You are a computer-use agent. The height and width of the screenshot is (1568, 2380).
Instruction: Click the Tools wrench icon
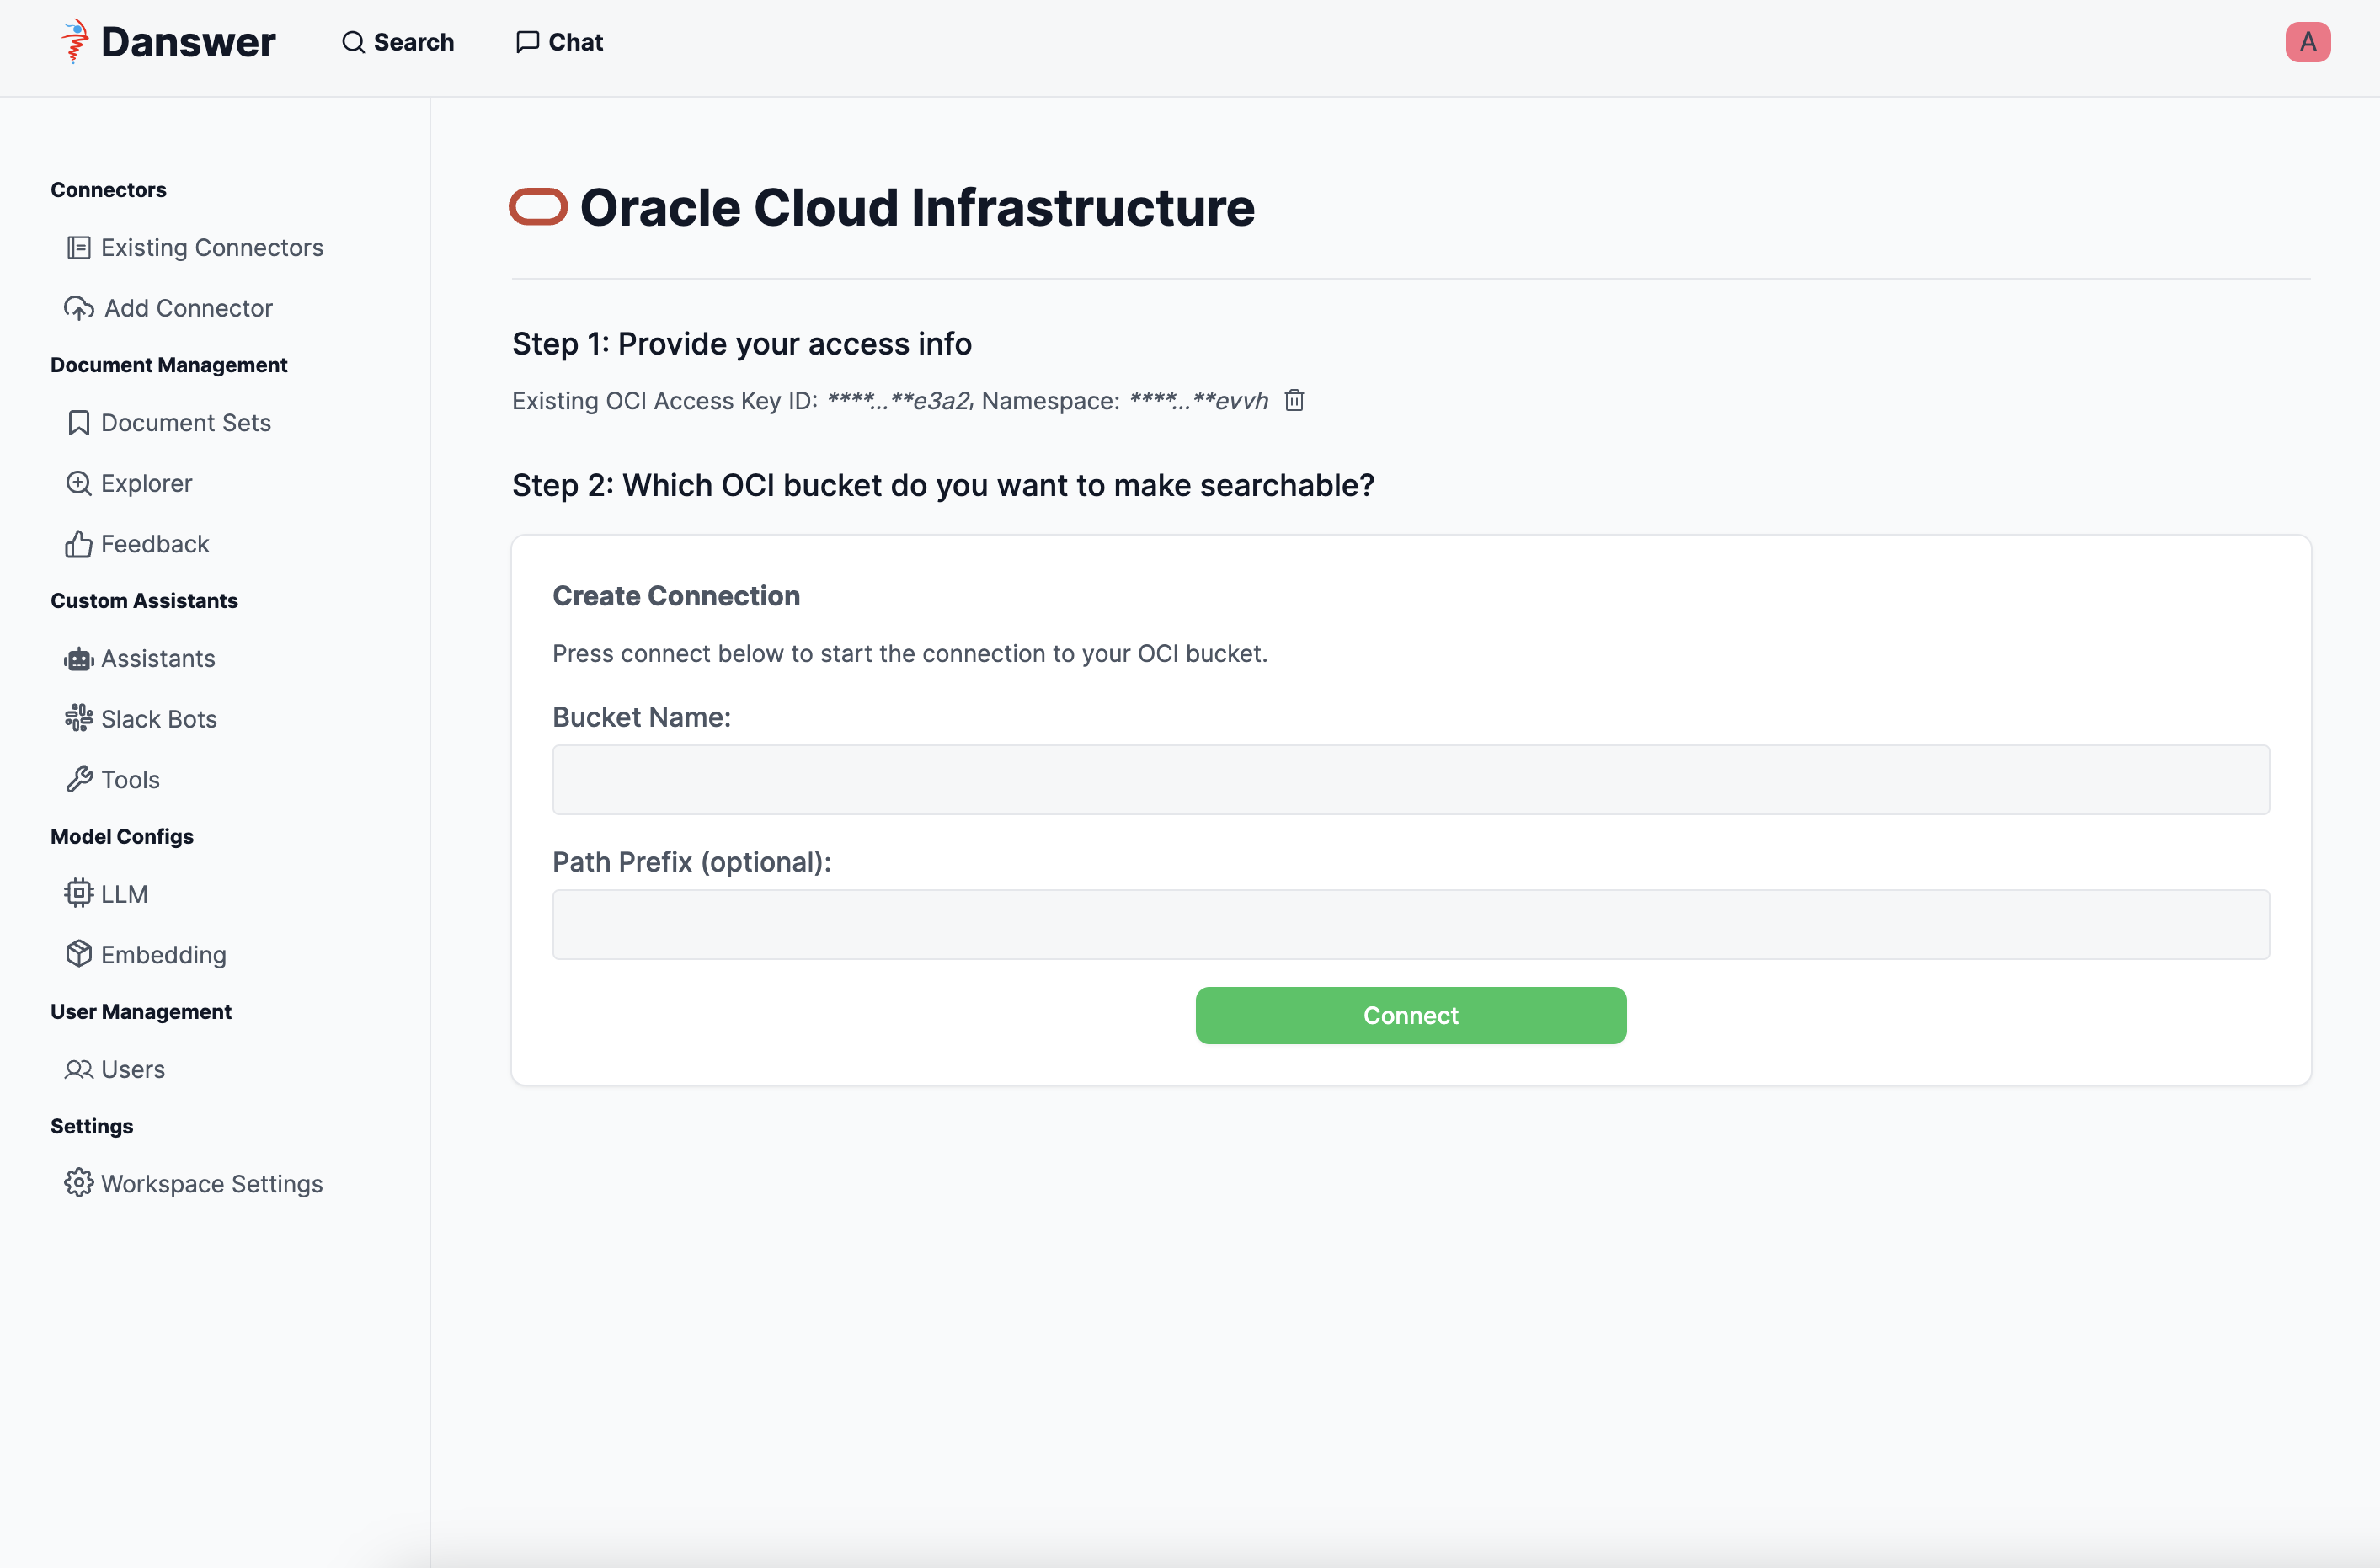click(x=78, y=780)
